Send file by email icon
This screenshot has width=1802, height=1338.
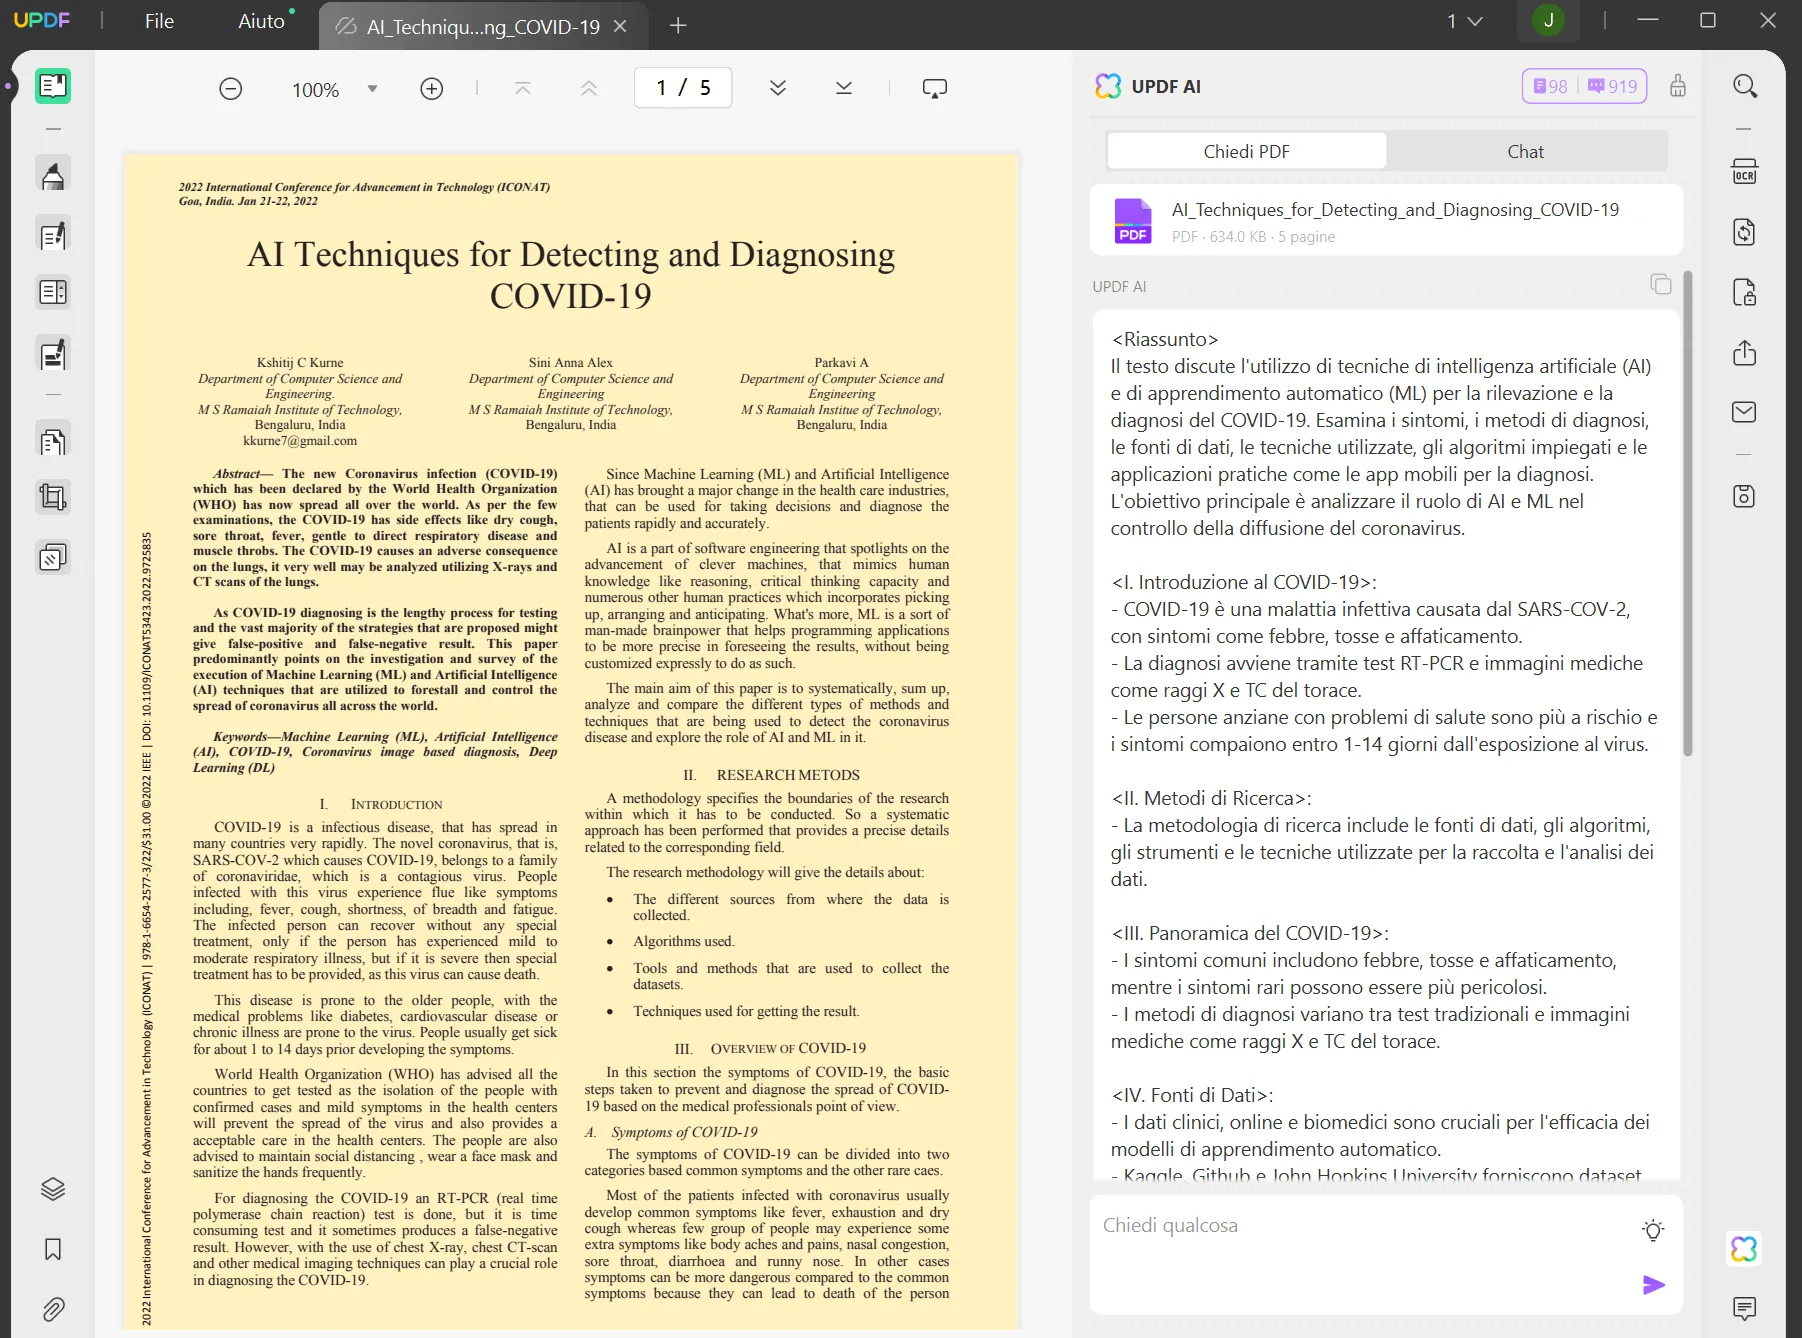[1744, 412]
